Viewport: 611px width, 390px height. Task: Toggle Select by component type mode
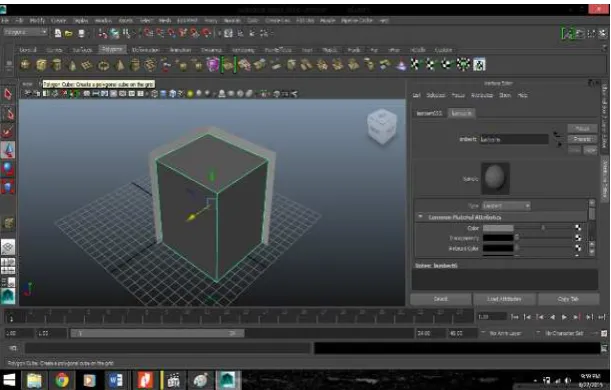(126, 34)
